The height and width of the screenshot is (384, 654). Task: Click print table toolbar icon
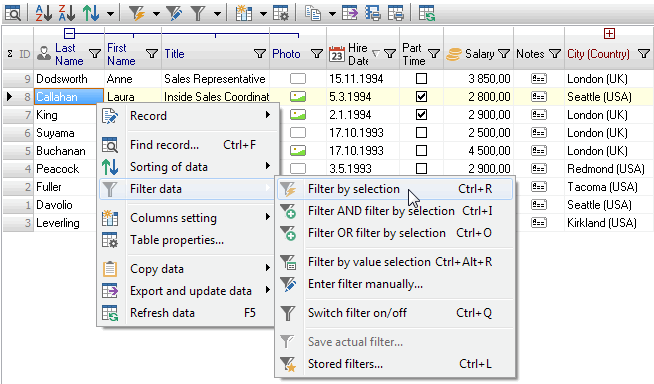pyautogui.click(x=395, y=13)
